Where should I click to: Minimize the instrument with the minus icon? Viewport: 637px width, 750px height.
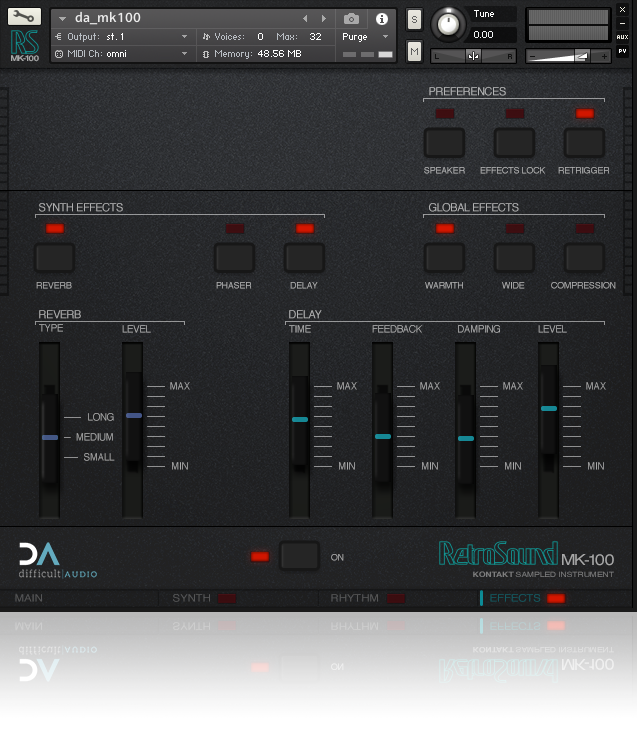click(622, 23)
